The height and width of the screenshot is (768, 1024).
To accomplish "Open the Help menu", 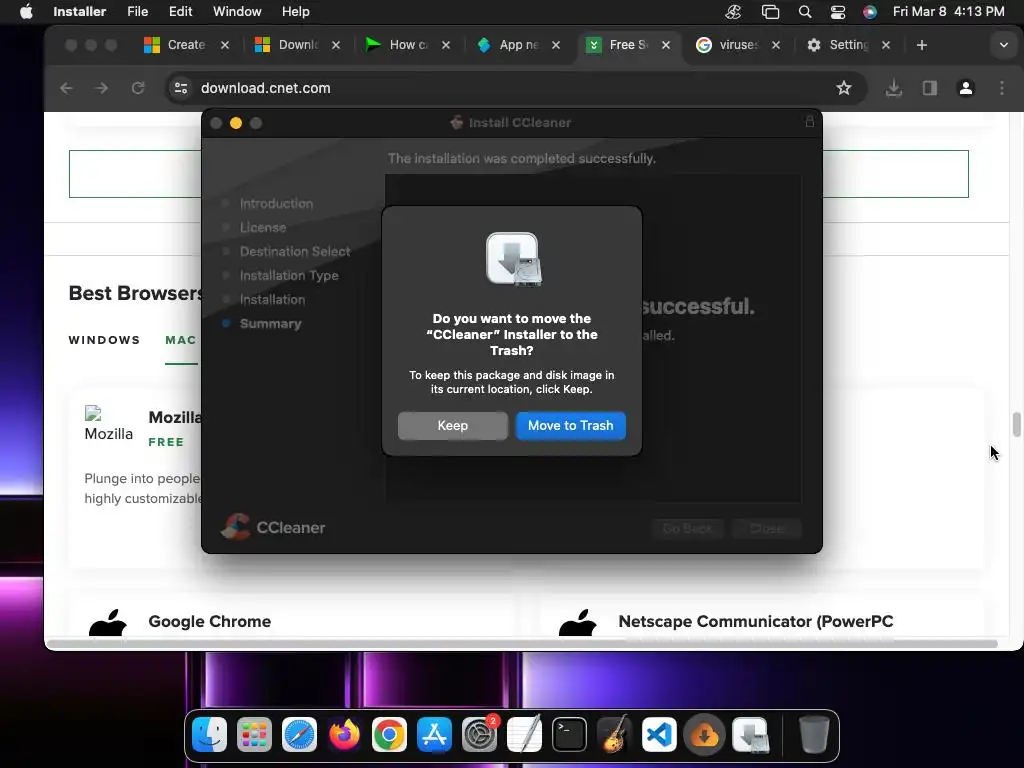I will point(295,12).
